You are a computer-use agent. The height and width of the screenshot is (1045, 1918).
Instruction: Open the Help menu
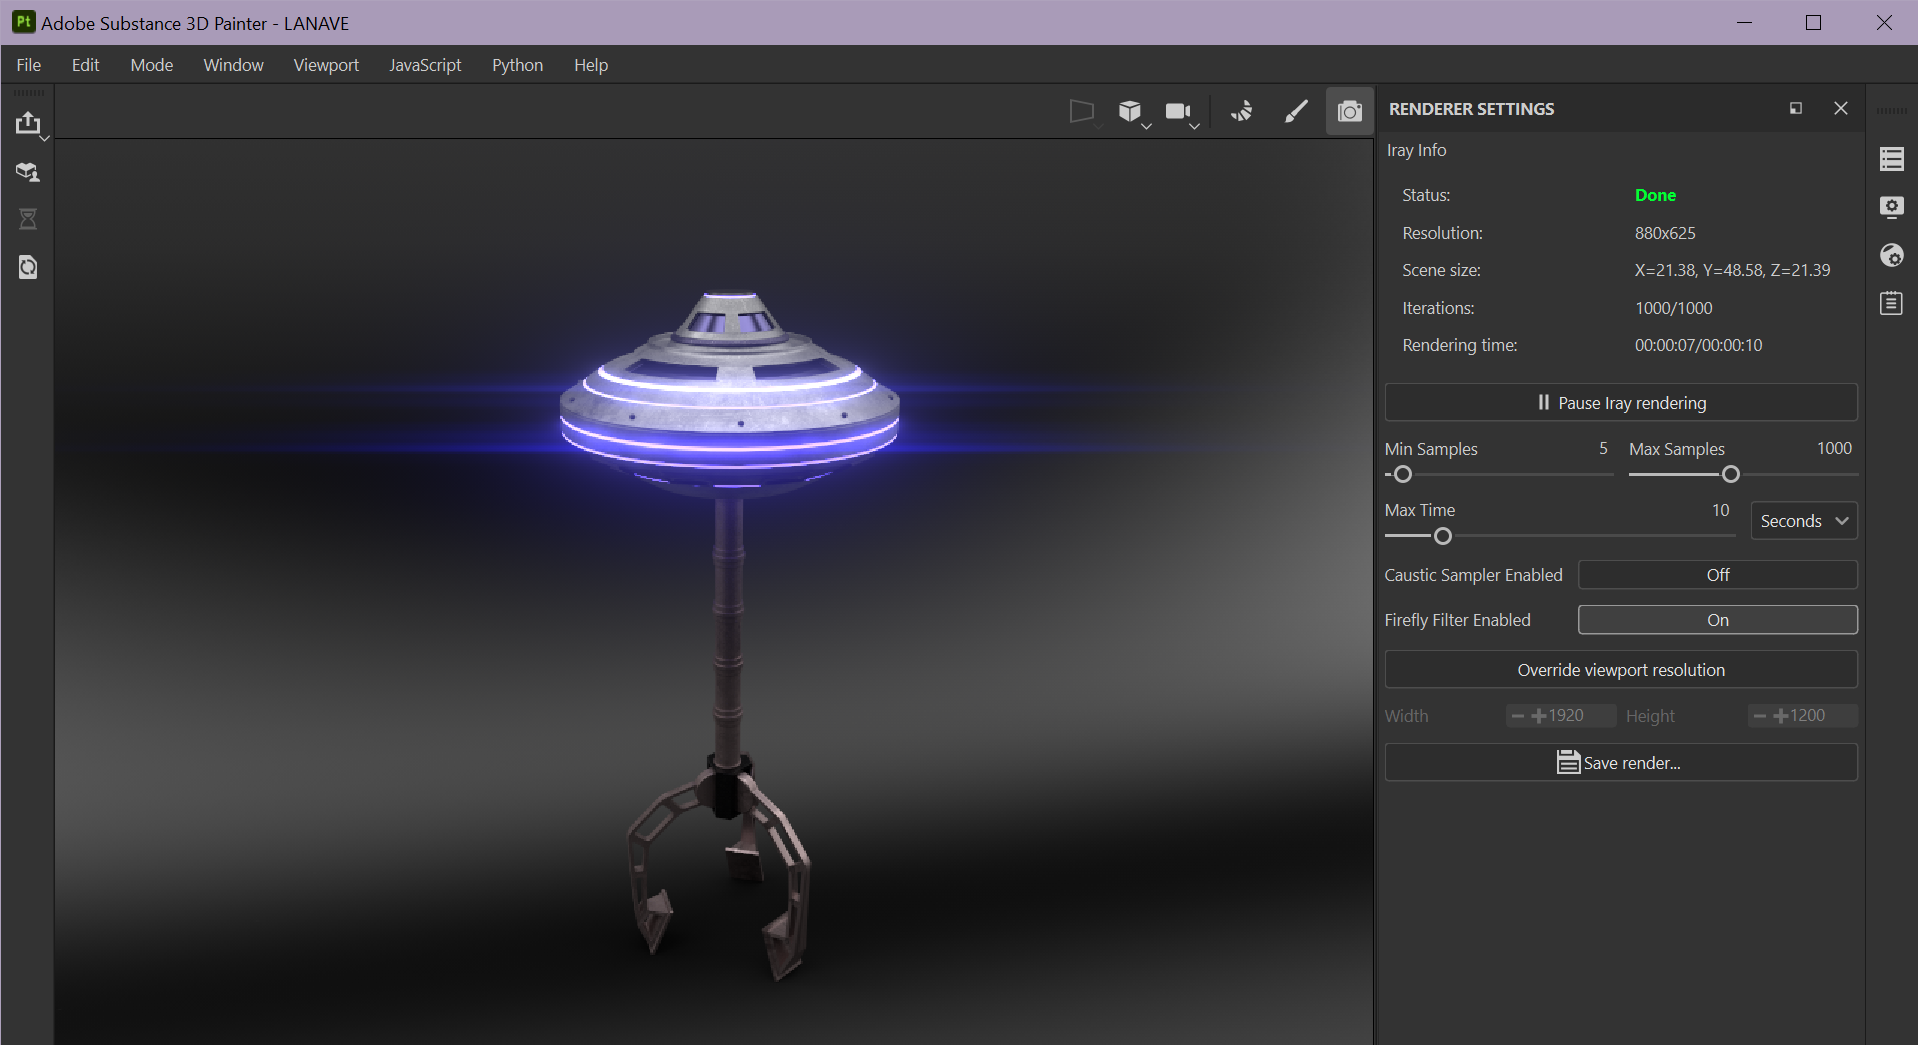591,65
